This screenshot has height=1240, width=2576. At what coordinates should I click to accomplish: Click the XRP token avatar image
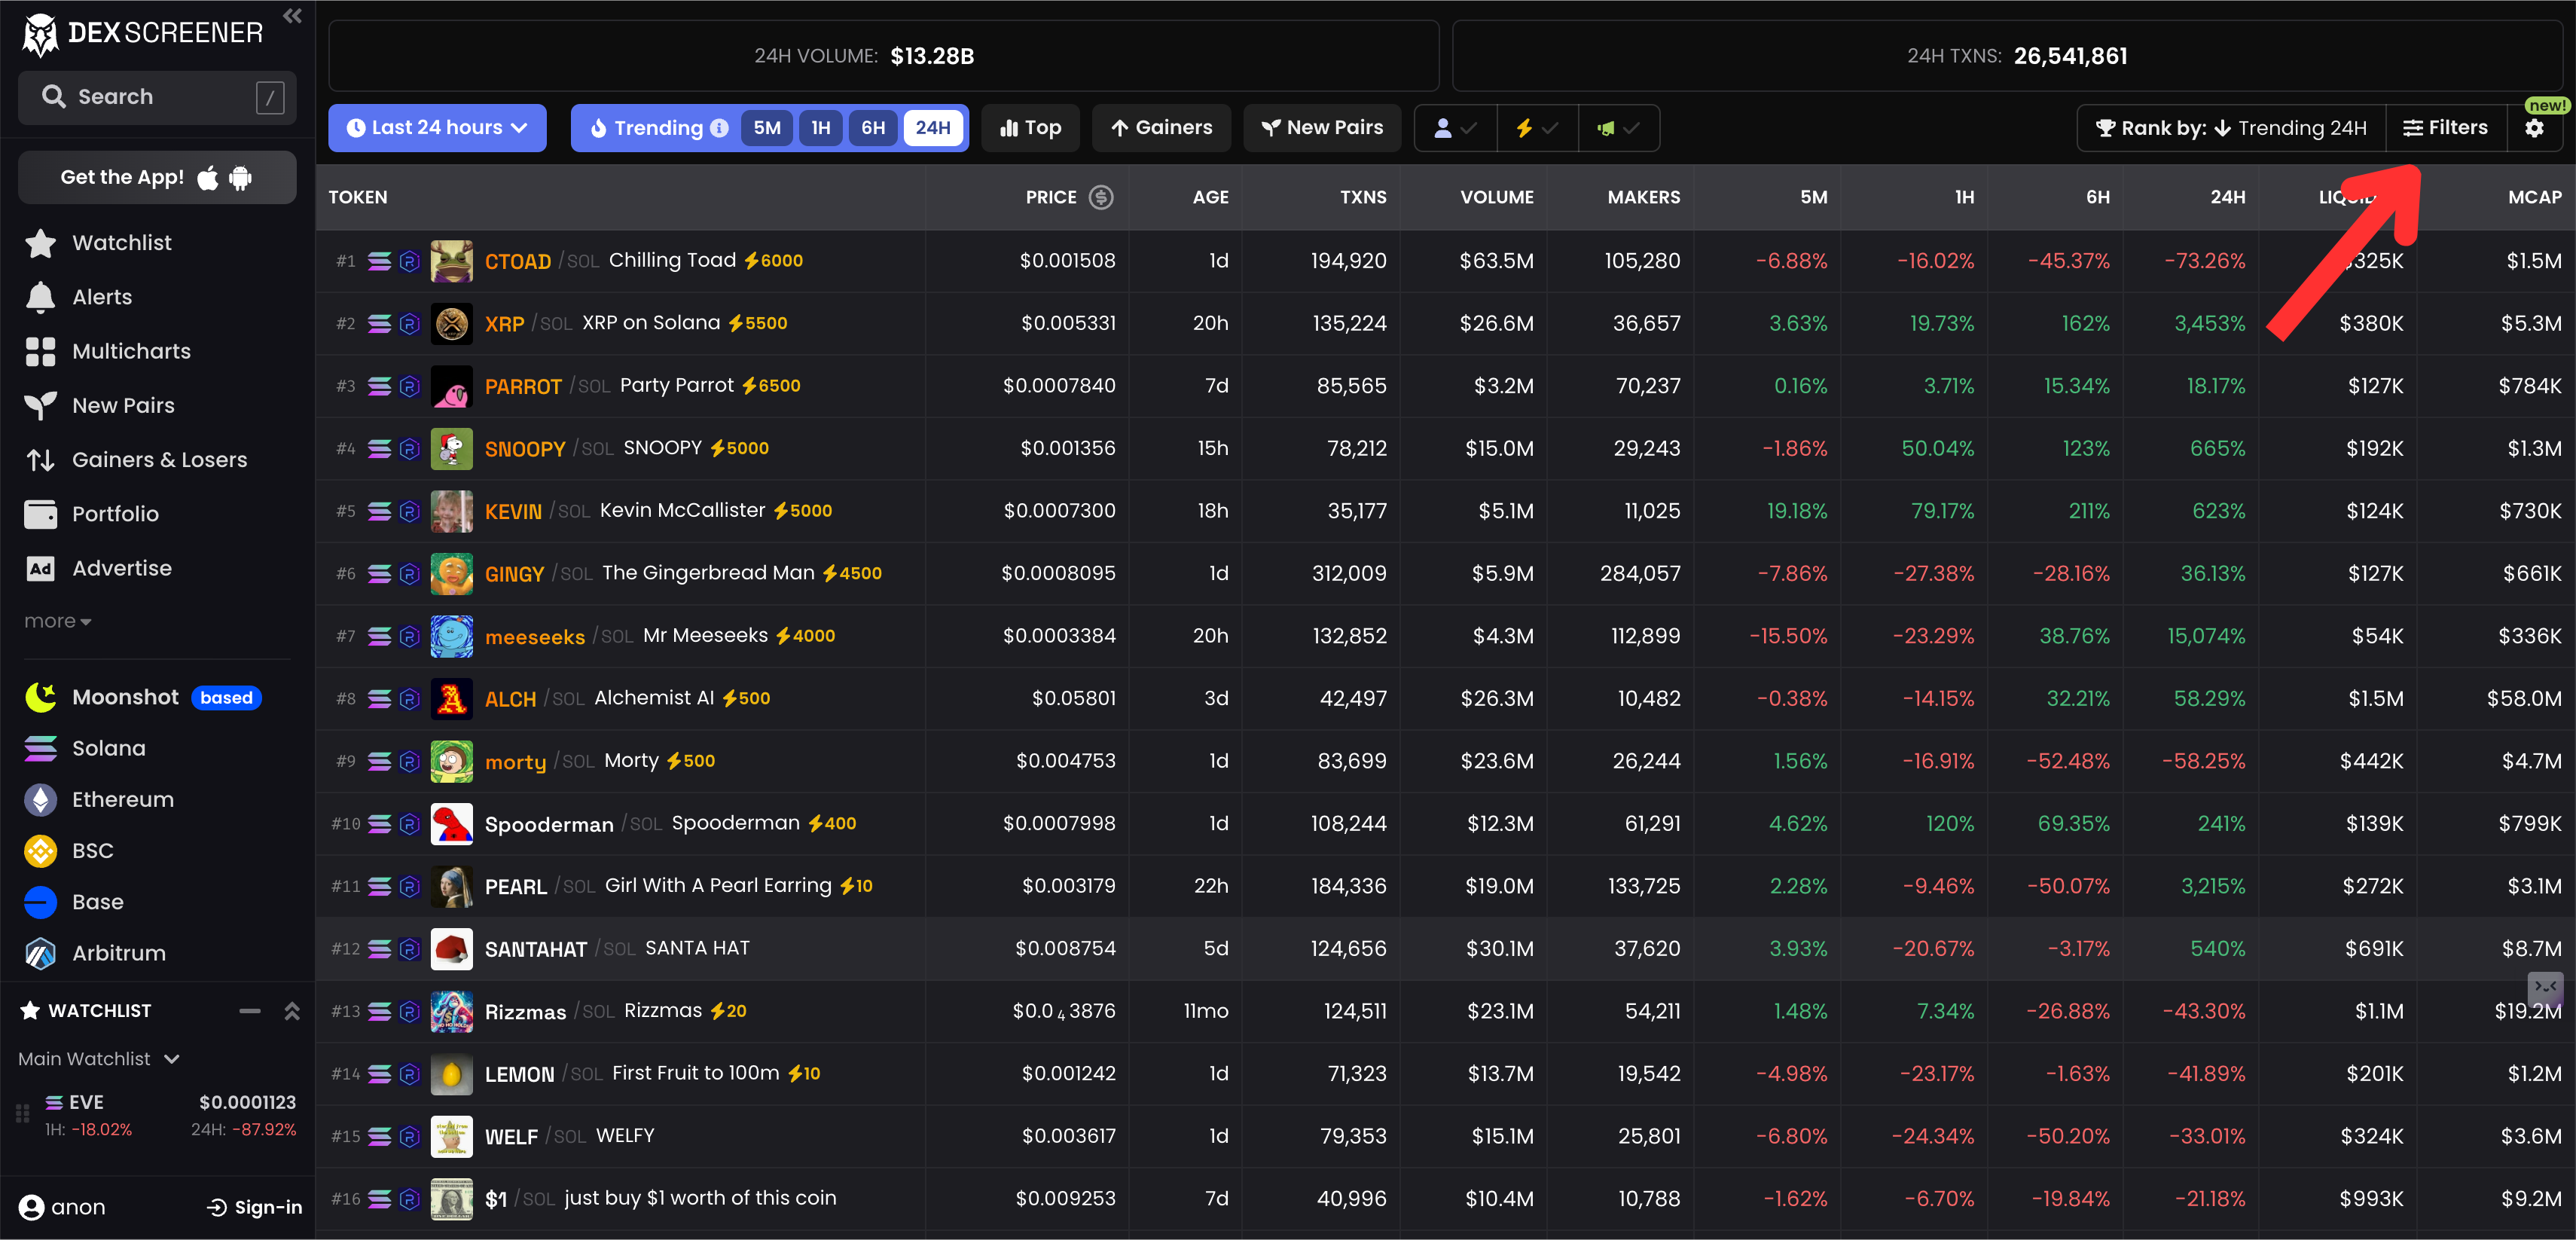click(451, 323)
